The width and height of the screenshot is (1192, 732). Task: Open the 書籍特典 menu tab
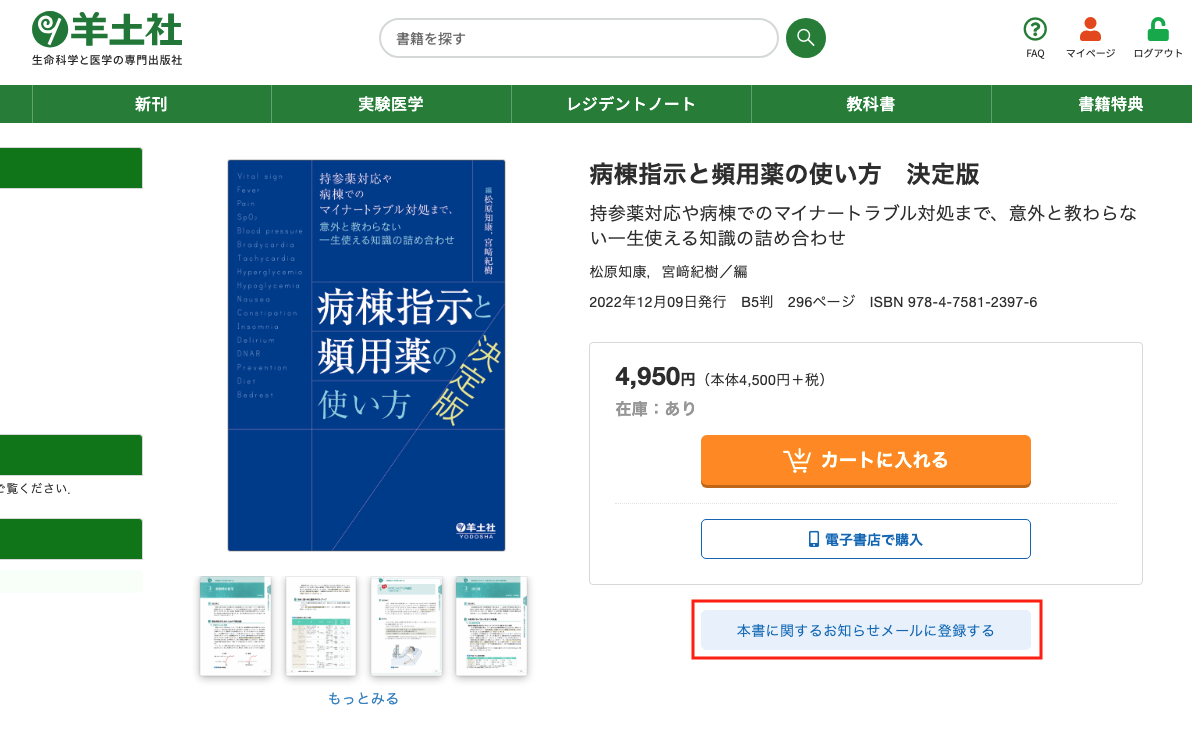(1110, 104)
